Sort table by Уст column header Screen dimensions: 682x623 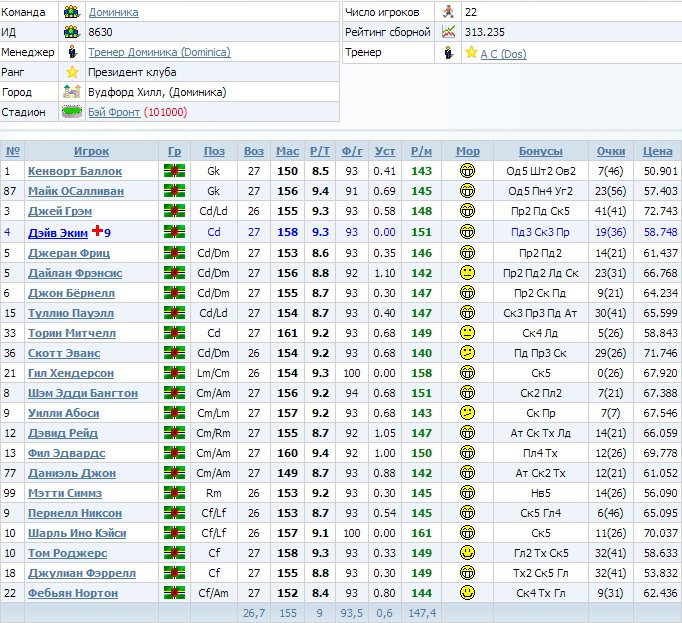coord(385,151)
